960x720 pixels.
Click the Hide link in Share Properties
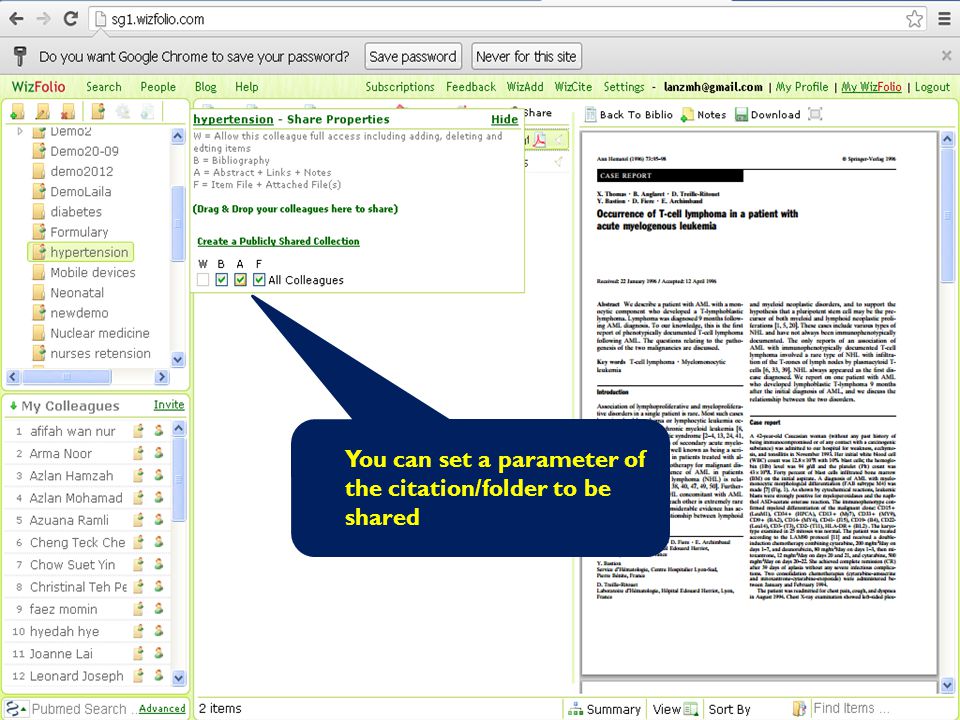point(504,119)
